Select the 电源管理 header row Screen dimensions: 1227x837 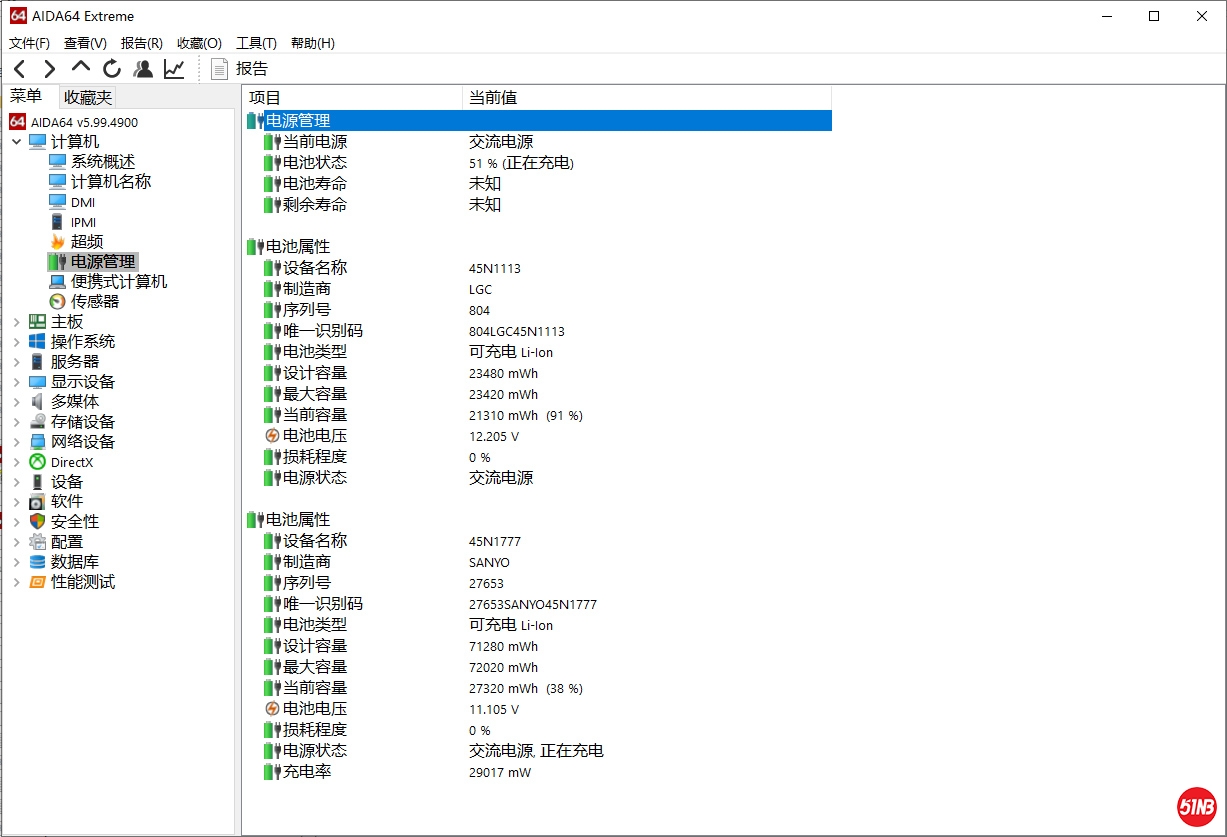297,121
